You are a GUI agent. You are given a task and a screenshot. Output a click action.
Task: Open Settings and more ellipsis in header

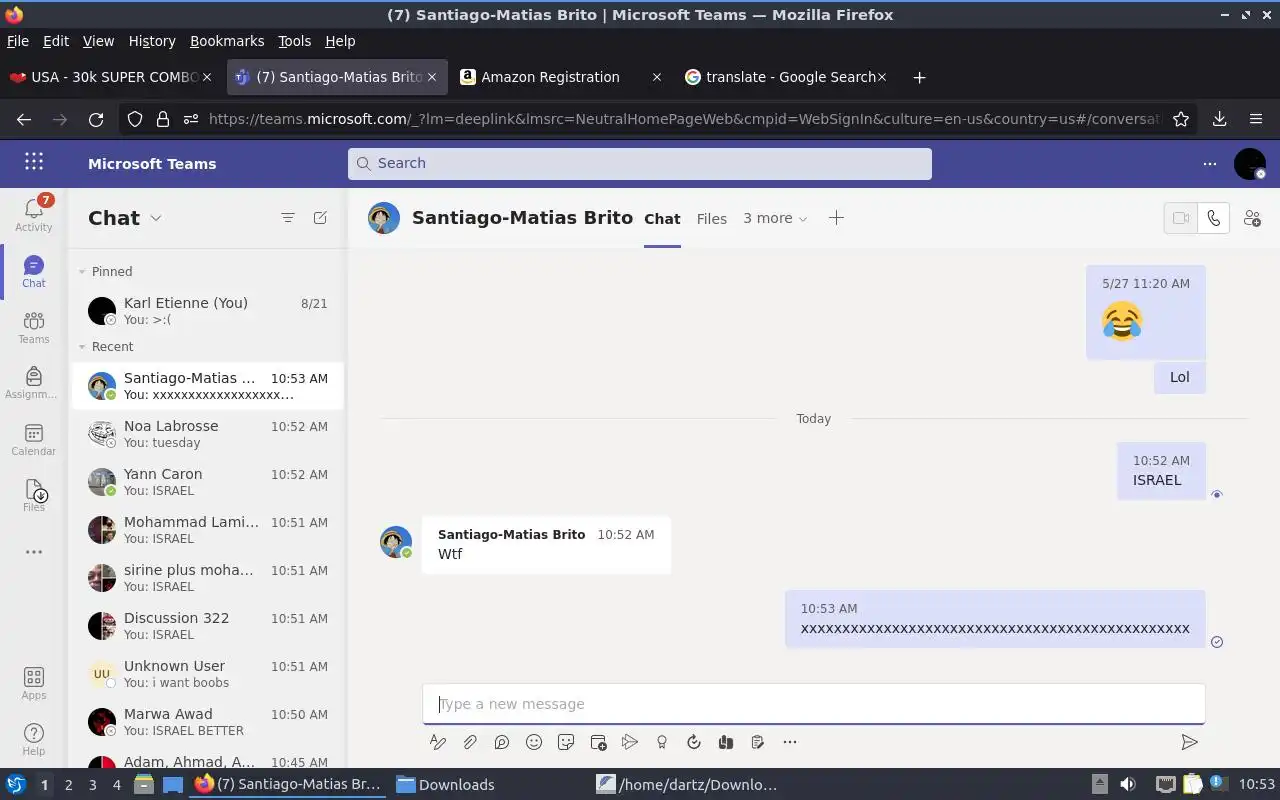[x=1210, y=163]
